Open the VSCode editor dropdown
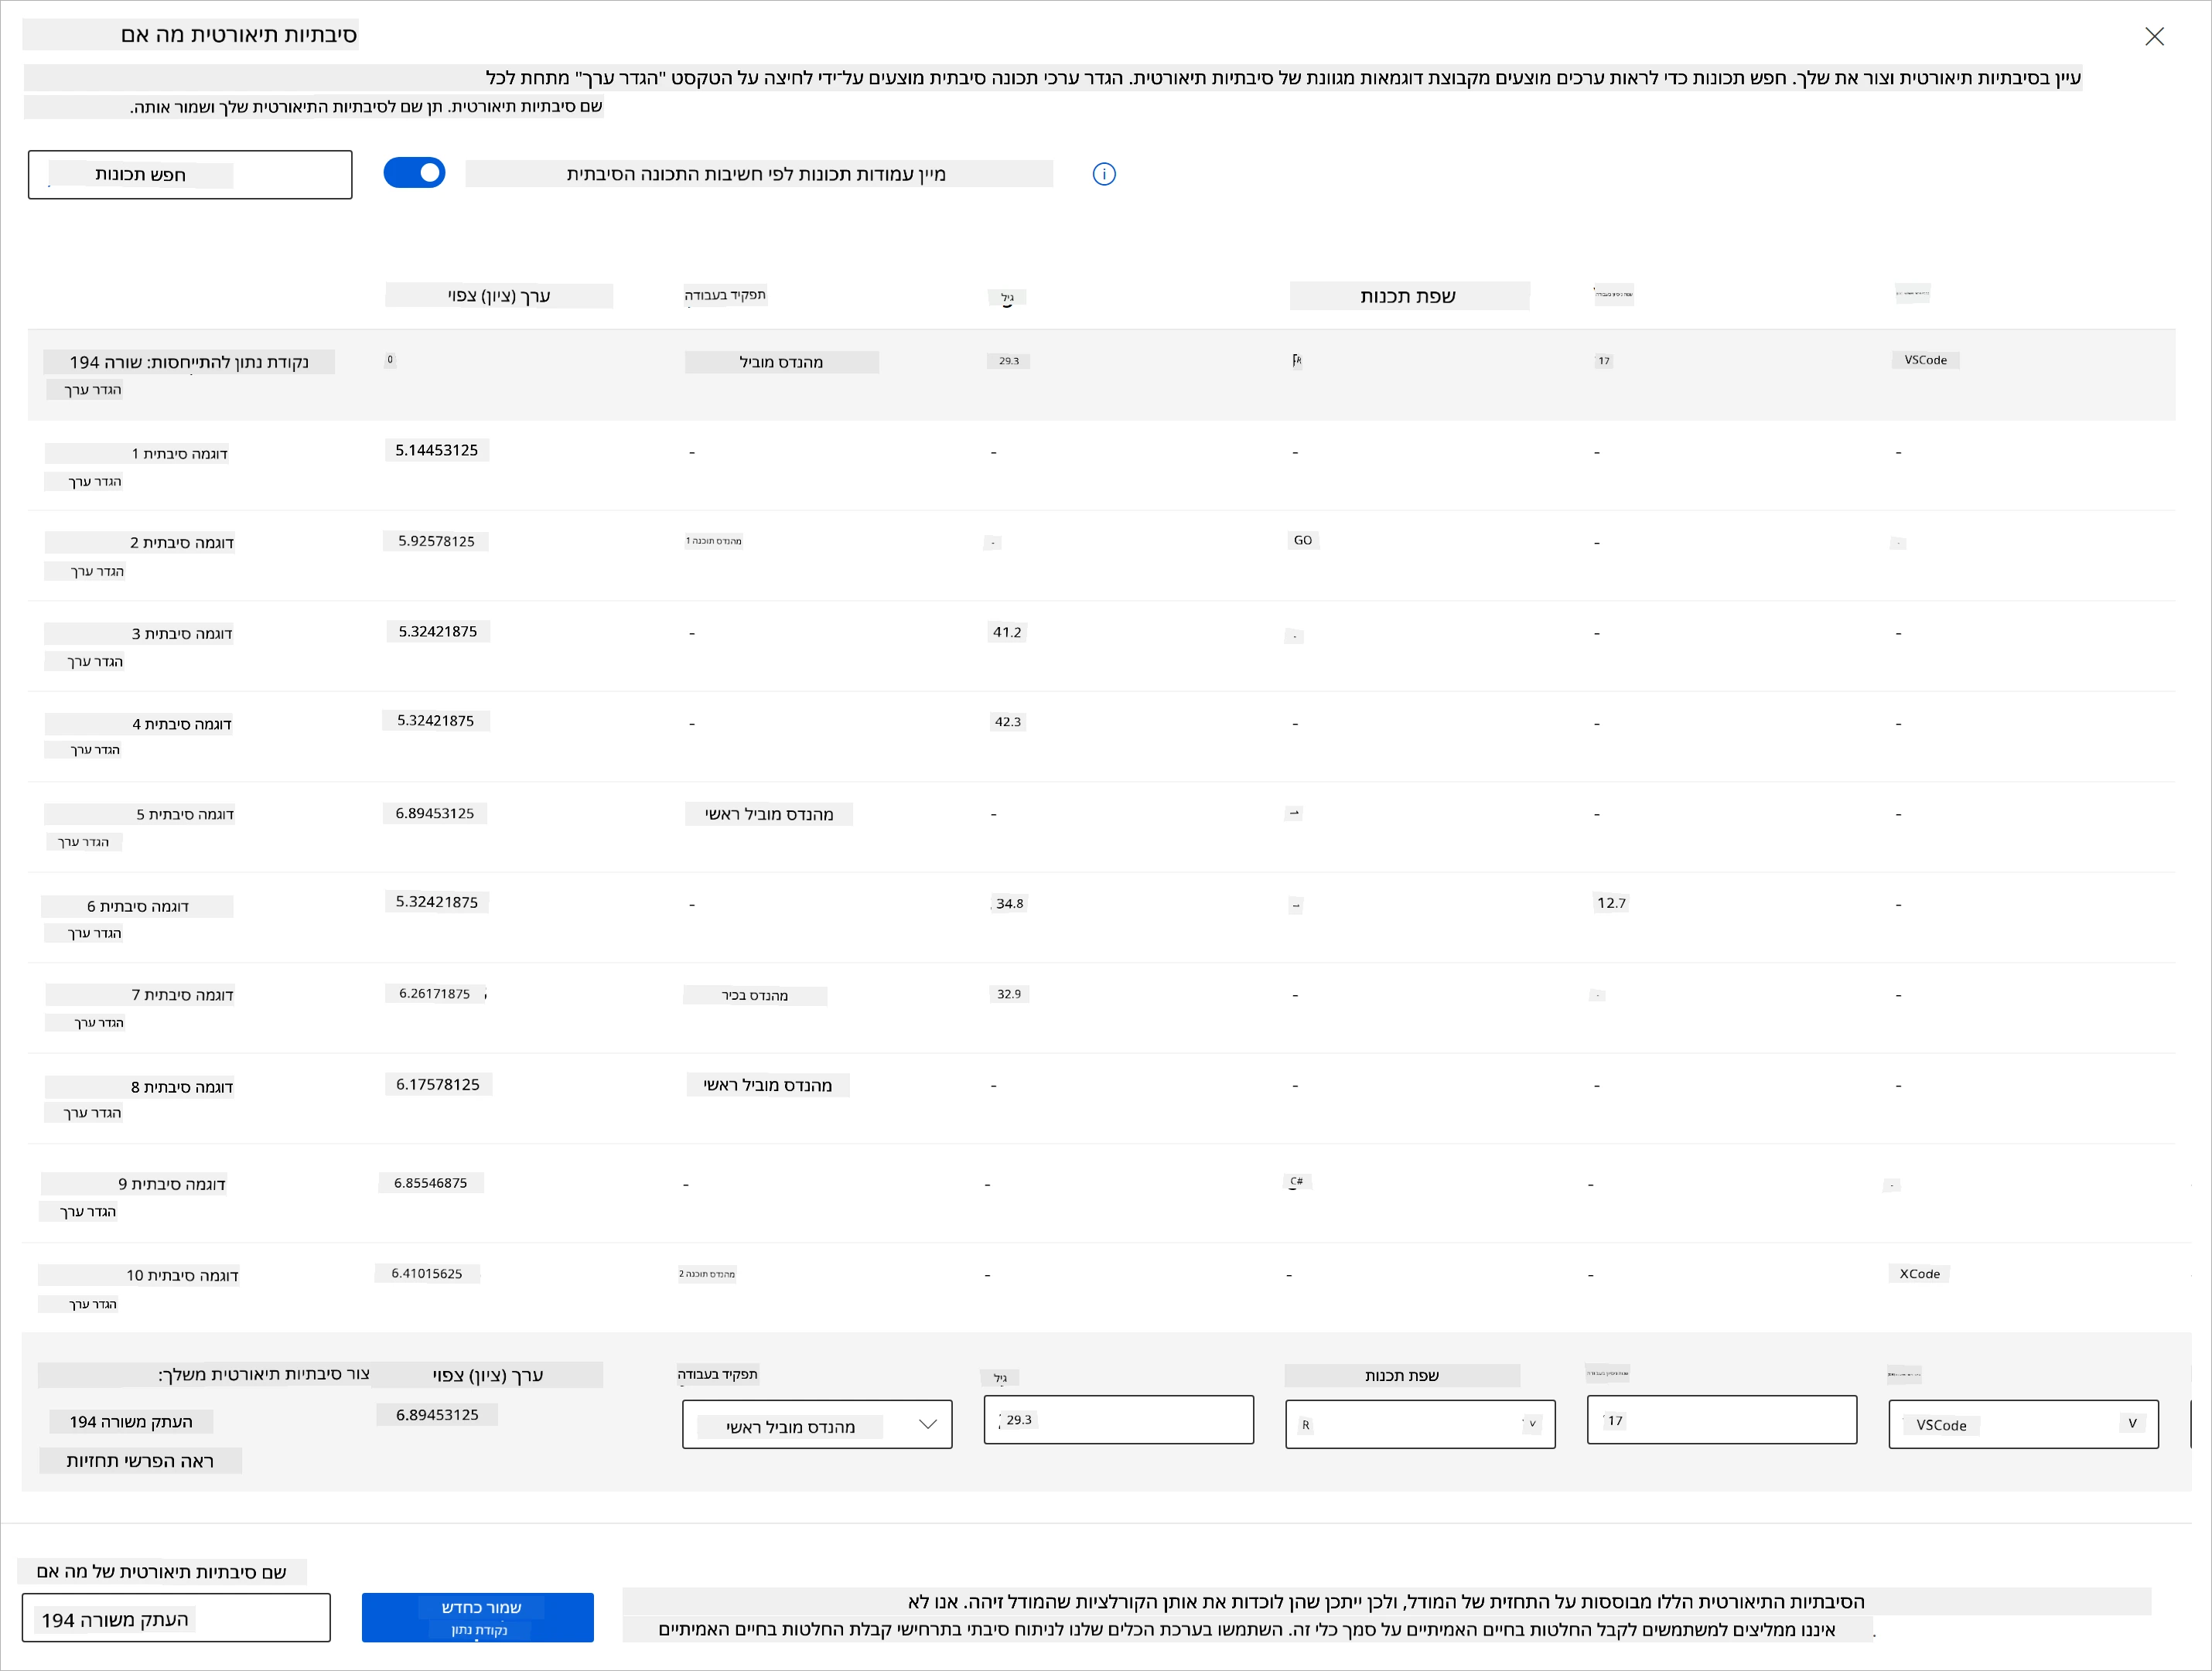Viewport: 2212px width, 1671px height. 2023,1424
